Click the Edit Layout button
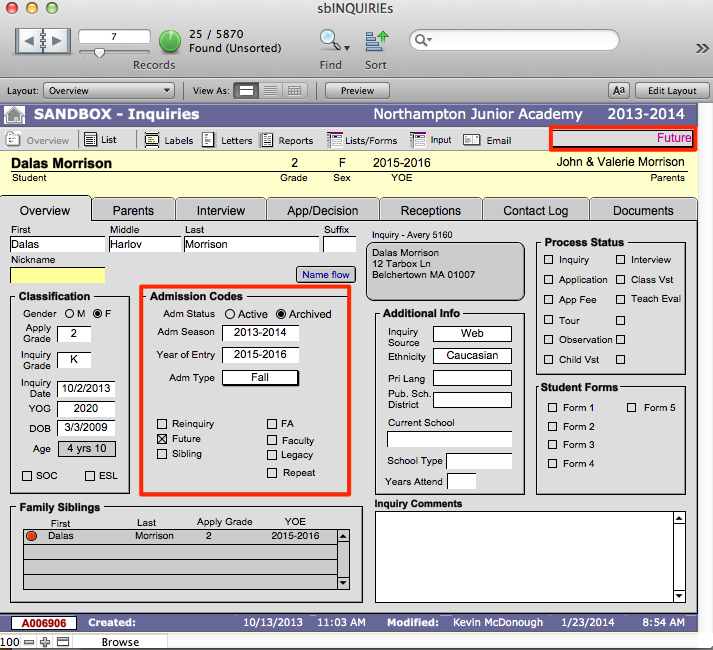Screen dimensions: 713x650 (665, 90)
